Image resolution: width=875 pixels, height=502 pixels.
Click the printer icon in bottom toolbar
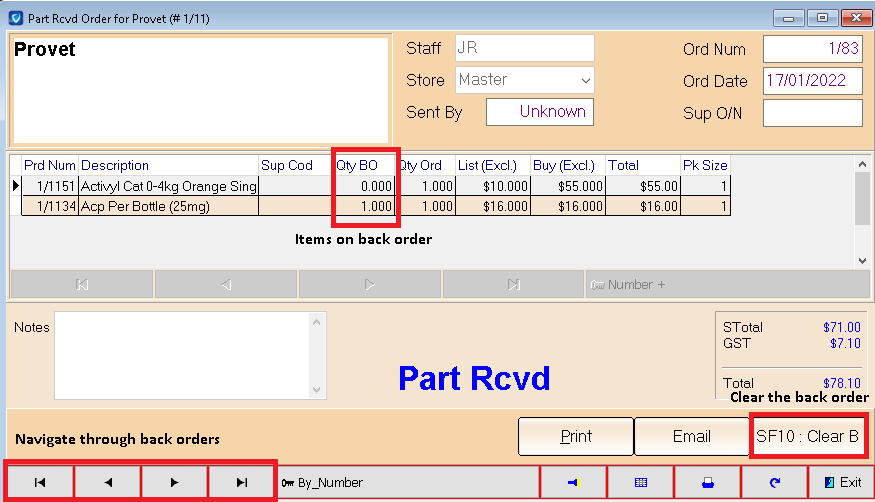[x=708, y=482]
